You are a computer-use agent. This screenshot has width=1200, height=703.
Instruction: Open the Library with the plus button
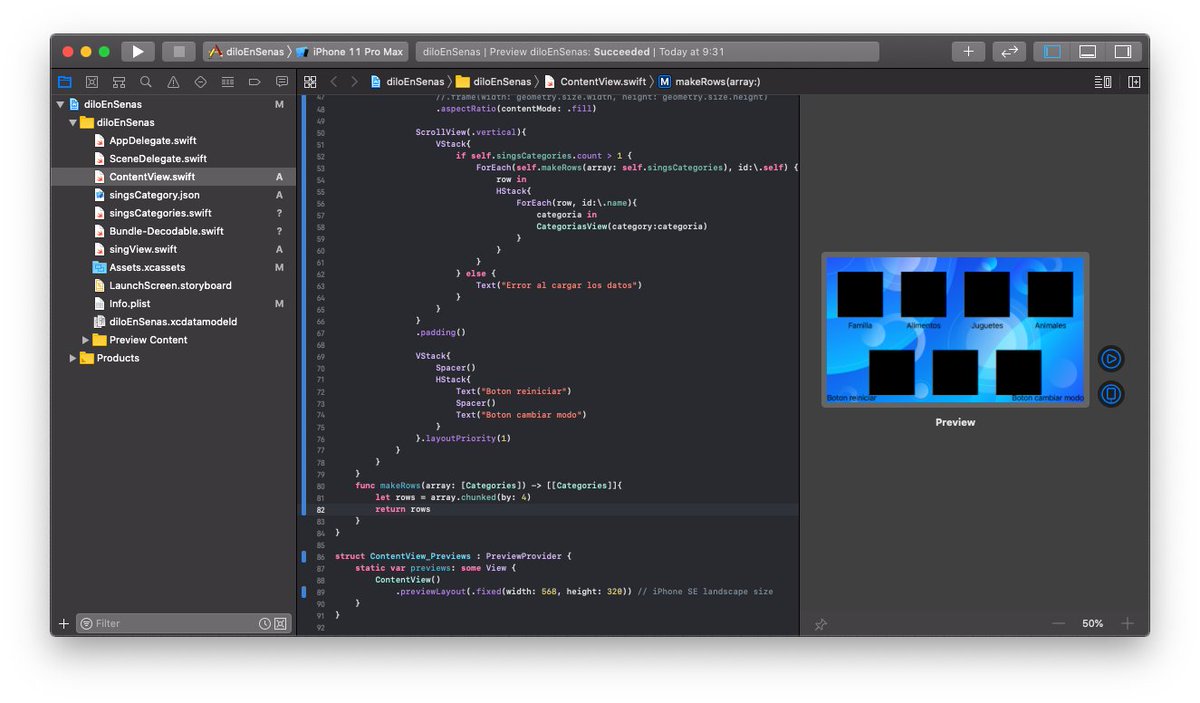coord(968,51)
